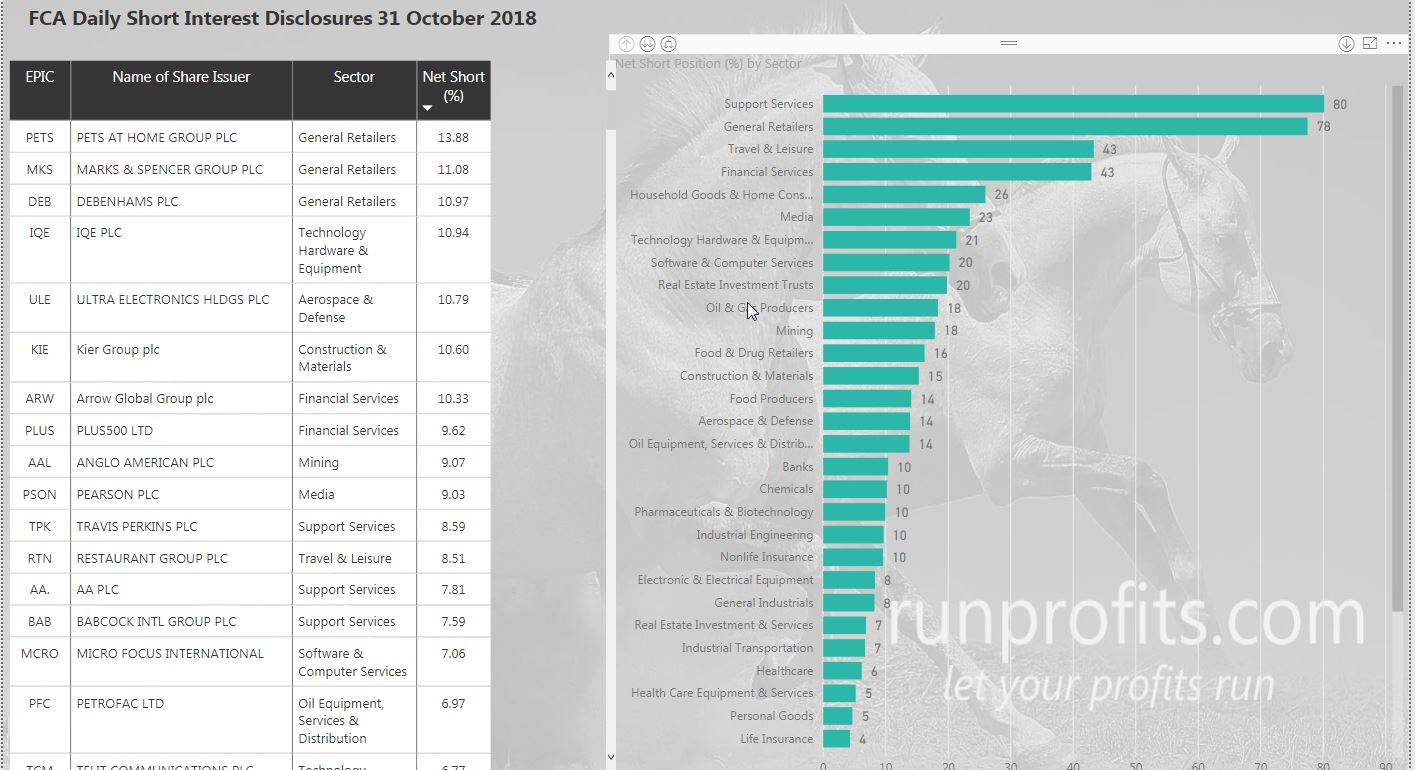Select the MARKS & SPENCER GROUP PLC cell
This screenshot has height=770, width=1415.
pyautogui.click(x=169, y=170)
